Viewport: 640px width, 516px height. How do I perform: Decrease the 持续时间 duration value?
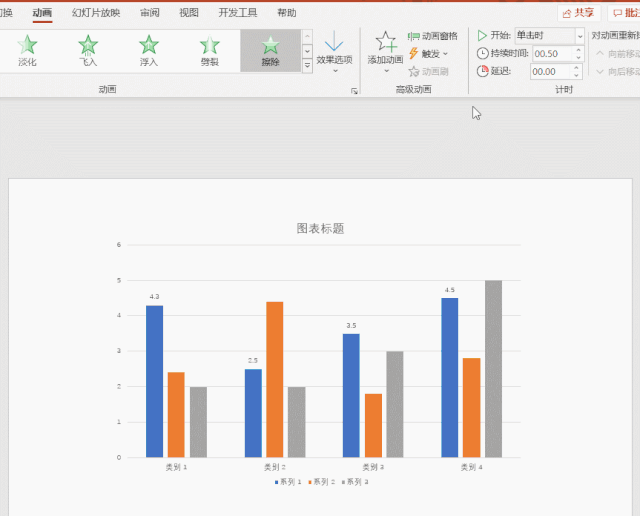578,57
